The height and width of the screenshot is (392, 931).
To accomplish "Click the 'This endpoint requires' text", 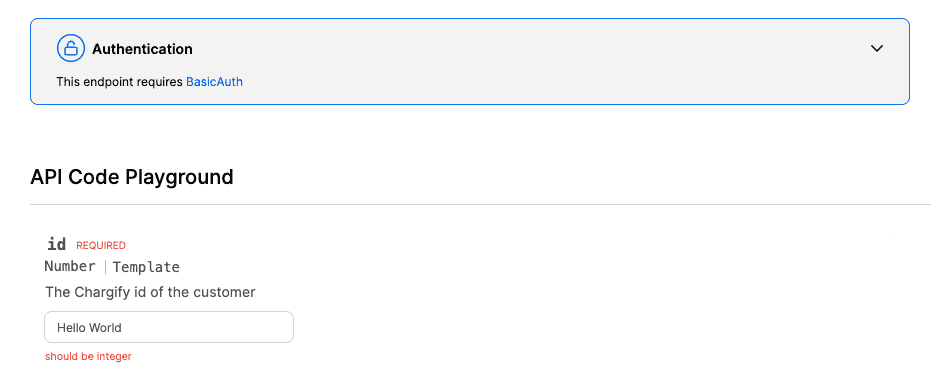I will coord(119,82).
